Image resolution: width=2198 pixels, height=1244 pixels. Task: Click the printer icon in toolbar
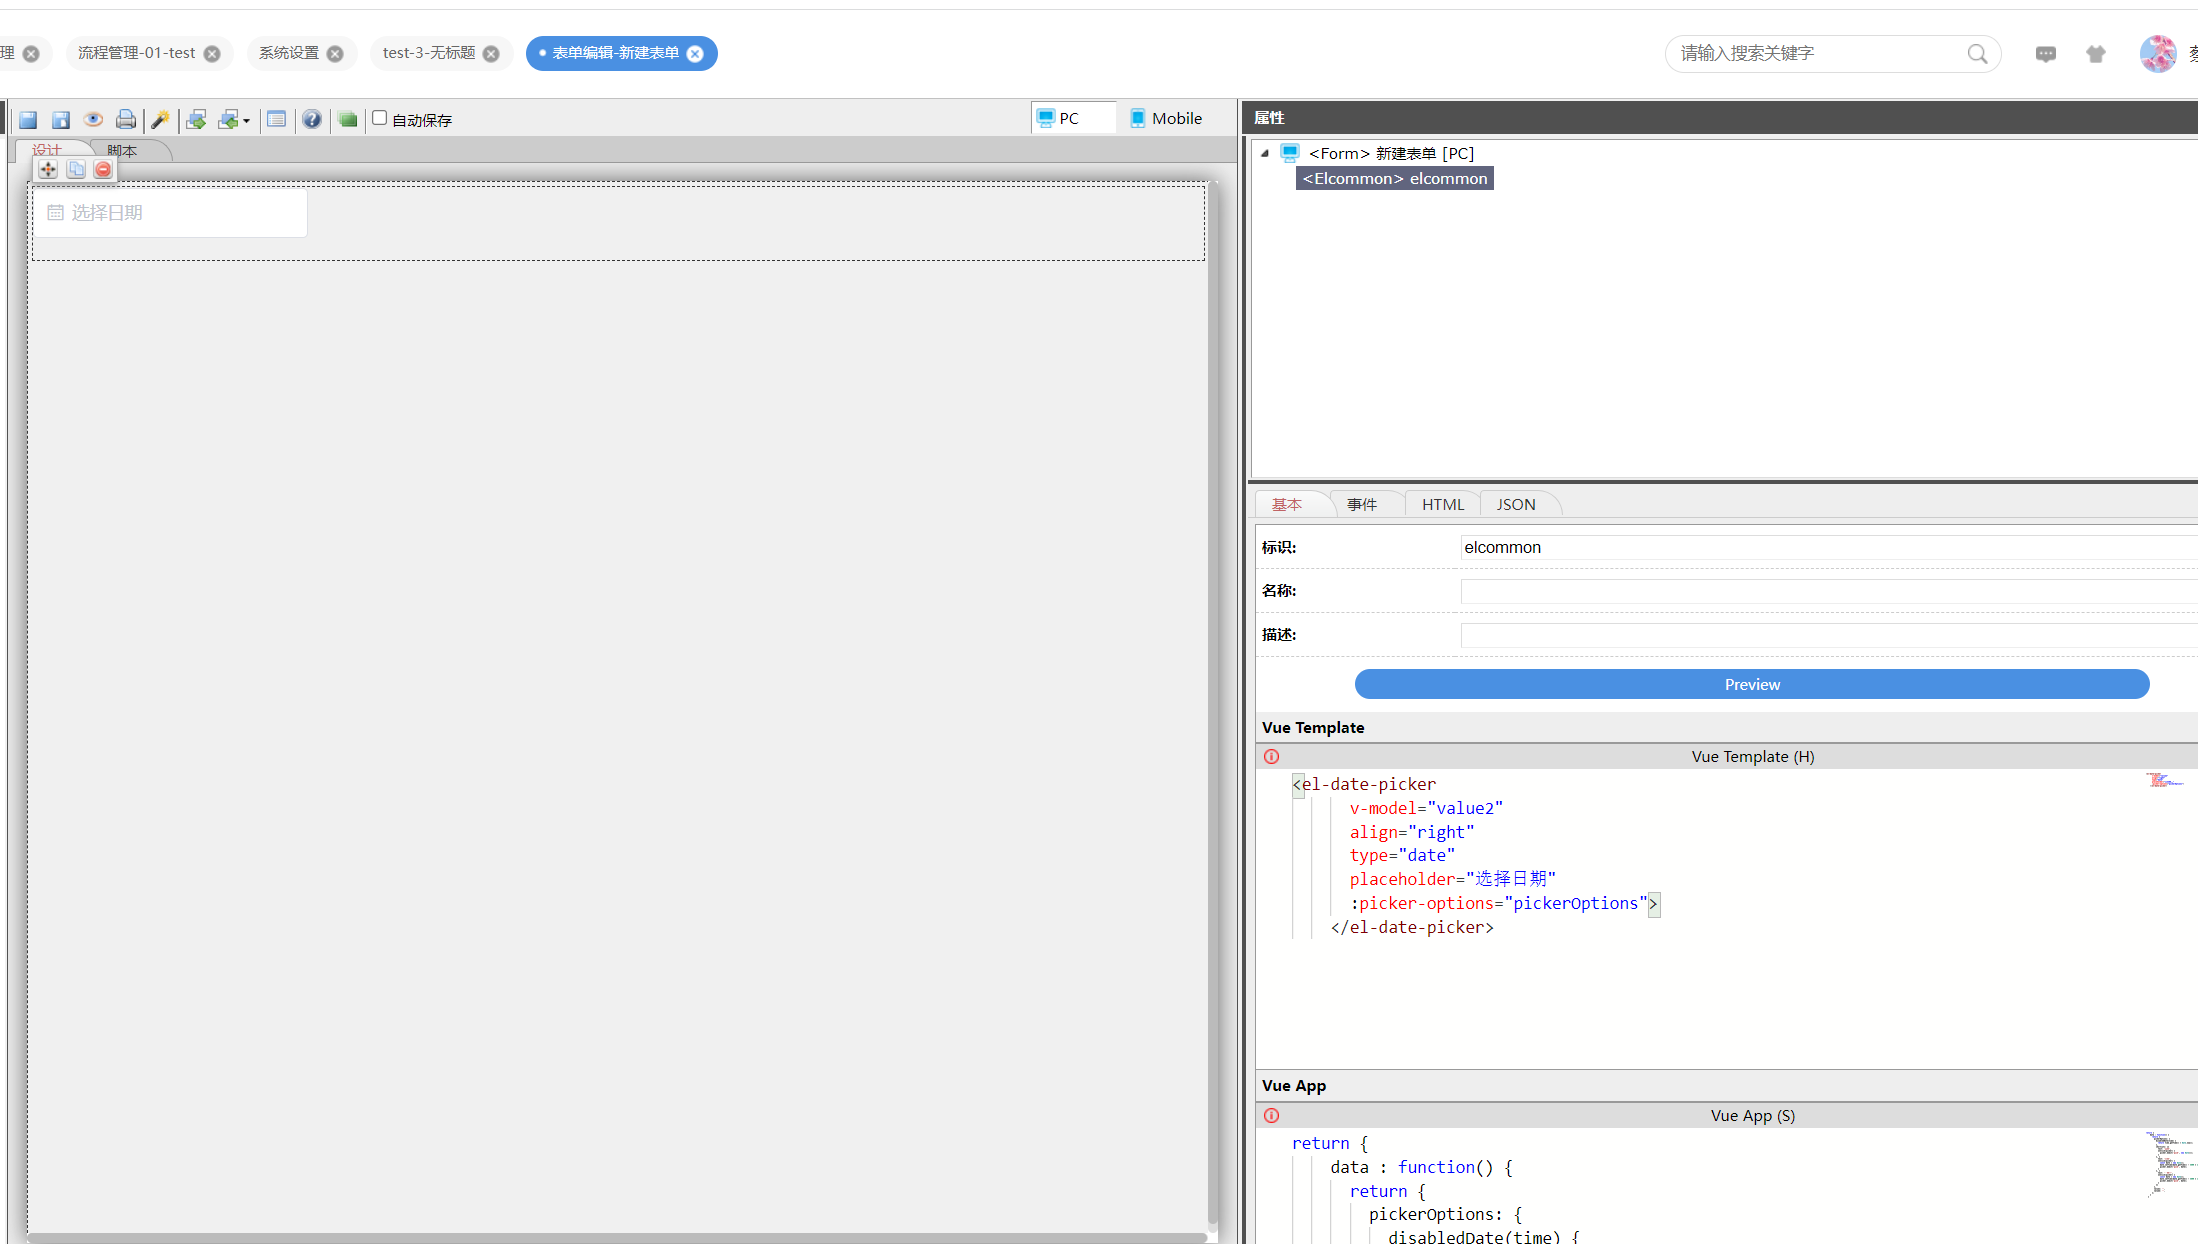click(x=126, y=120)
